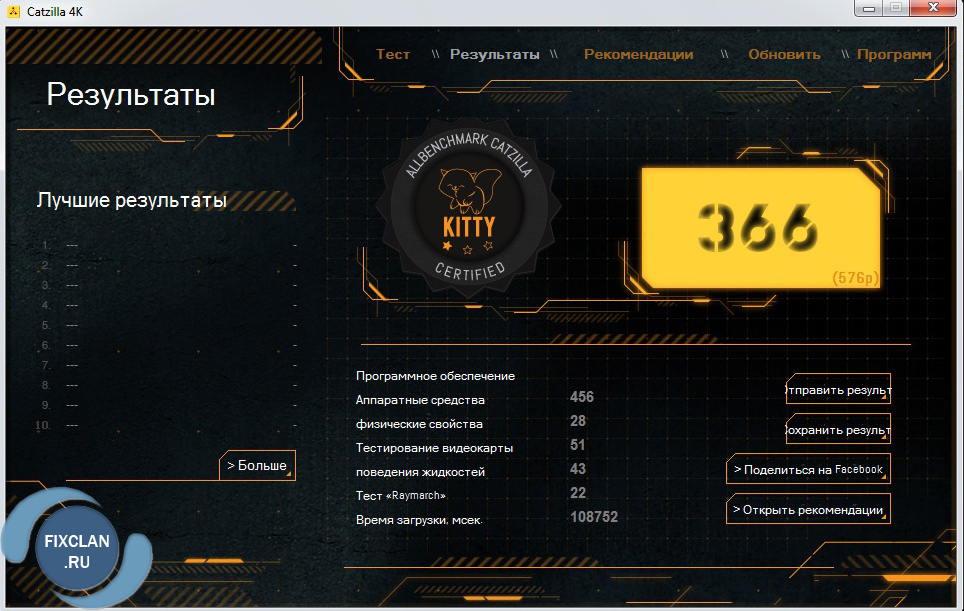
Task: Select best results row 10
Action: point(167,425)
